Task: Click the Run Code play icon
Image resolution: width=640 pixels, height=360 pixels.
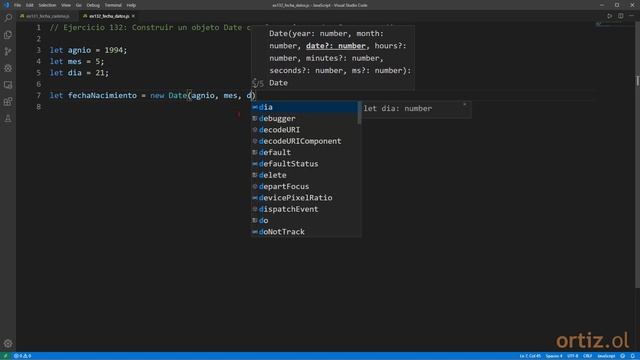Action: (609, 16)
